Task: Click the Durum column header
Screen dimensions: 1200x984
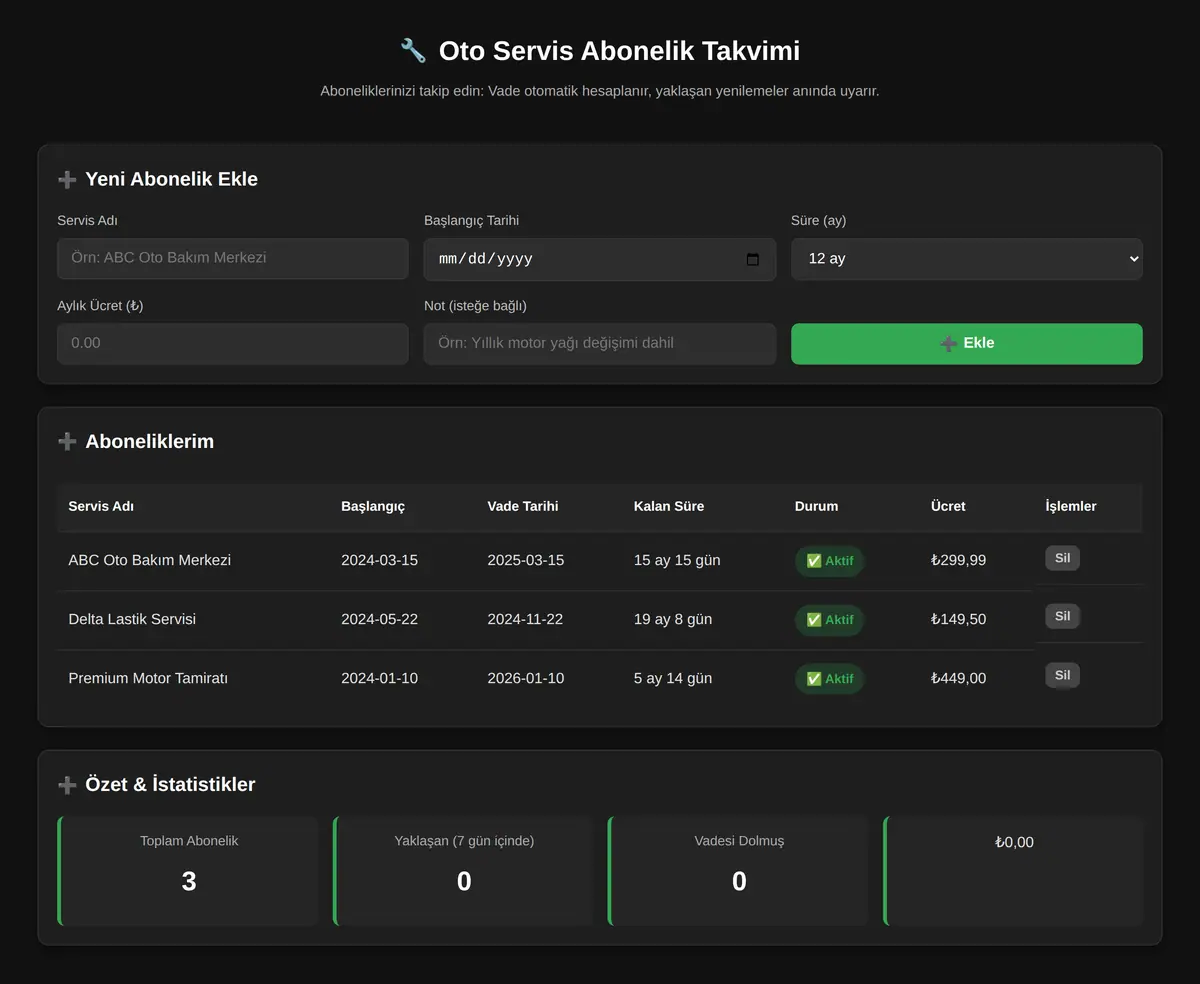Action: (816, 506)
